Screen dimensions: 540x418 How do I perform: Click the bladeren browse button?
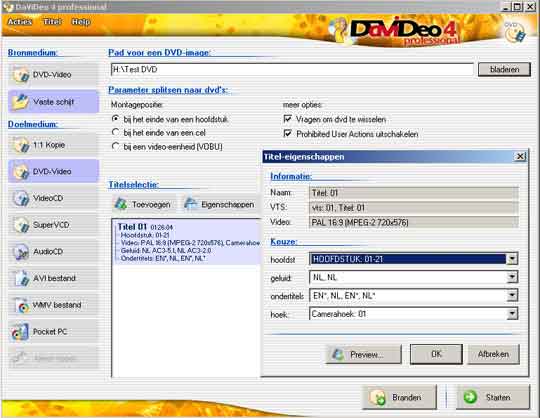505,70
